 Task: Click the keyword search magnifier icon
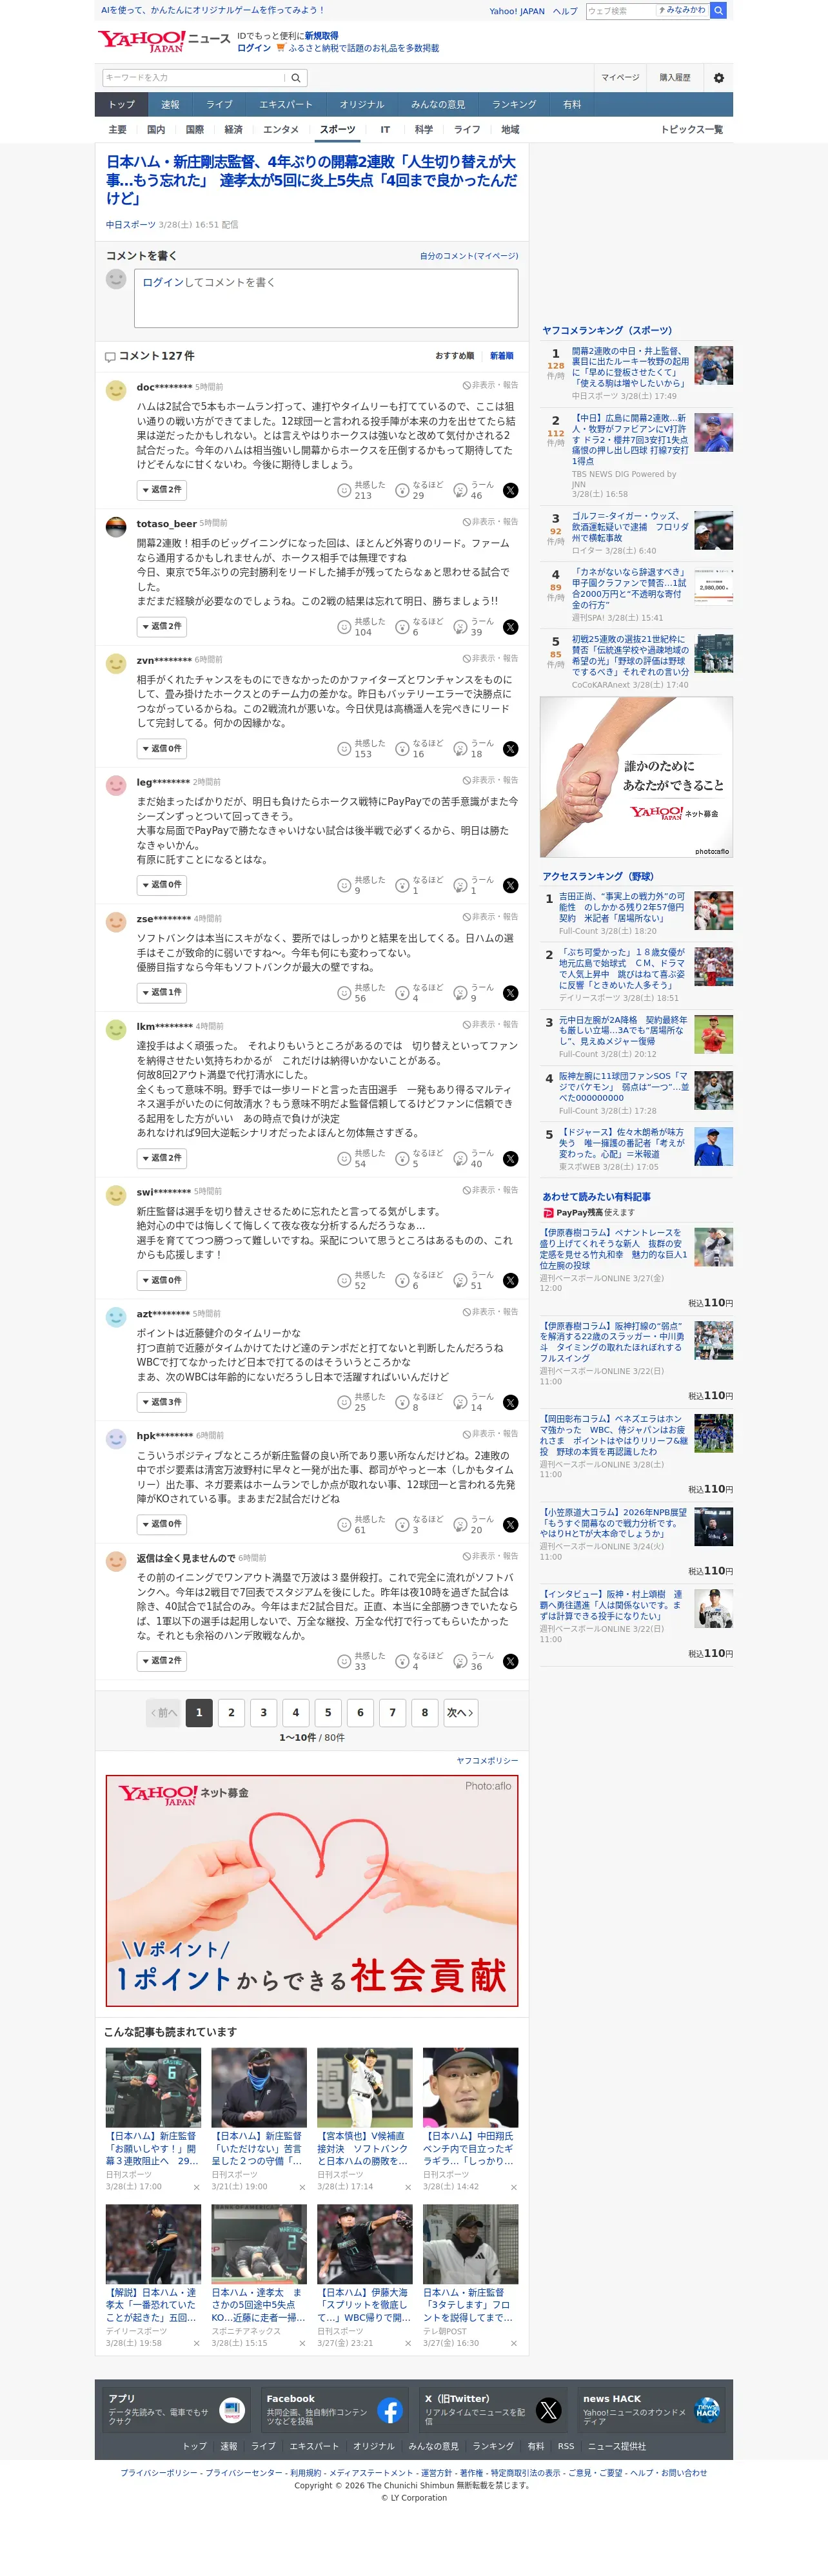tap(296, 78)
